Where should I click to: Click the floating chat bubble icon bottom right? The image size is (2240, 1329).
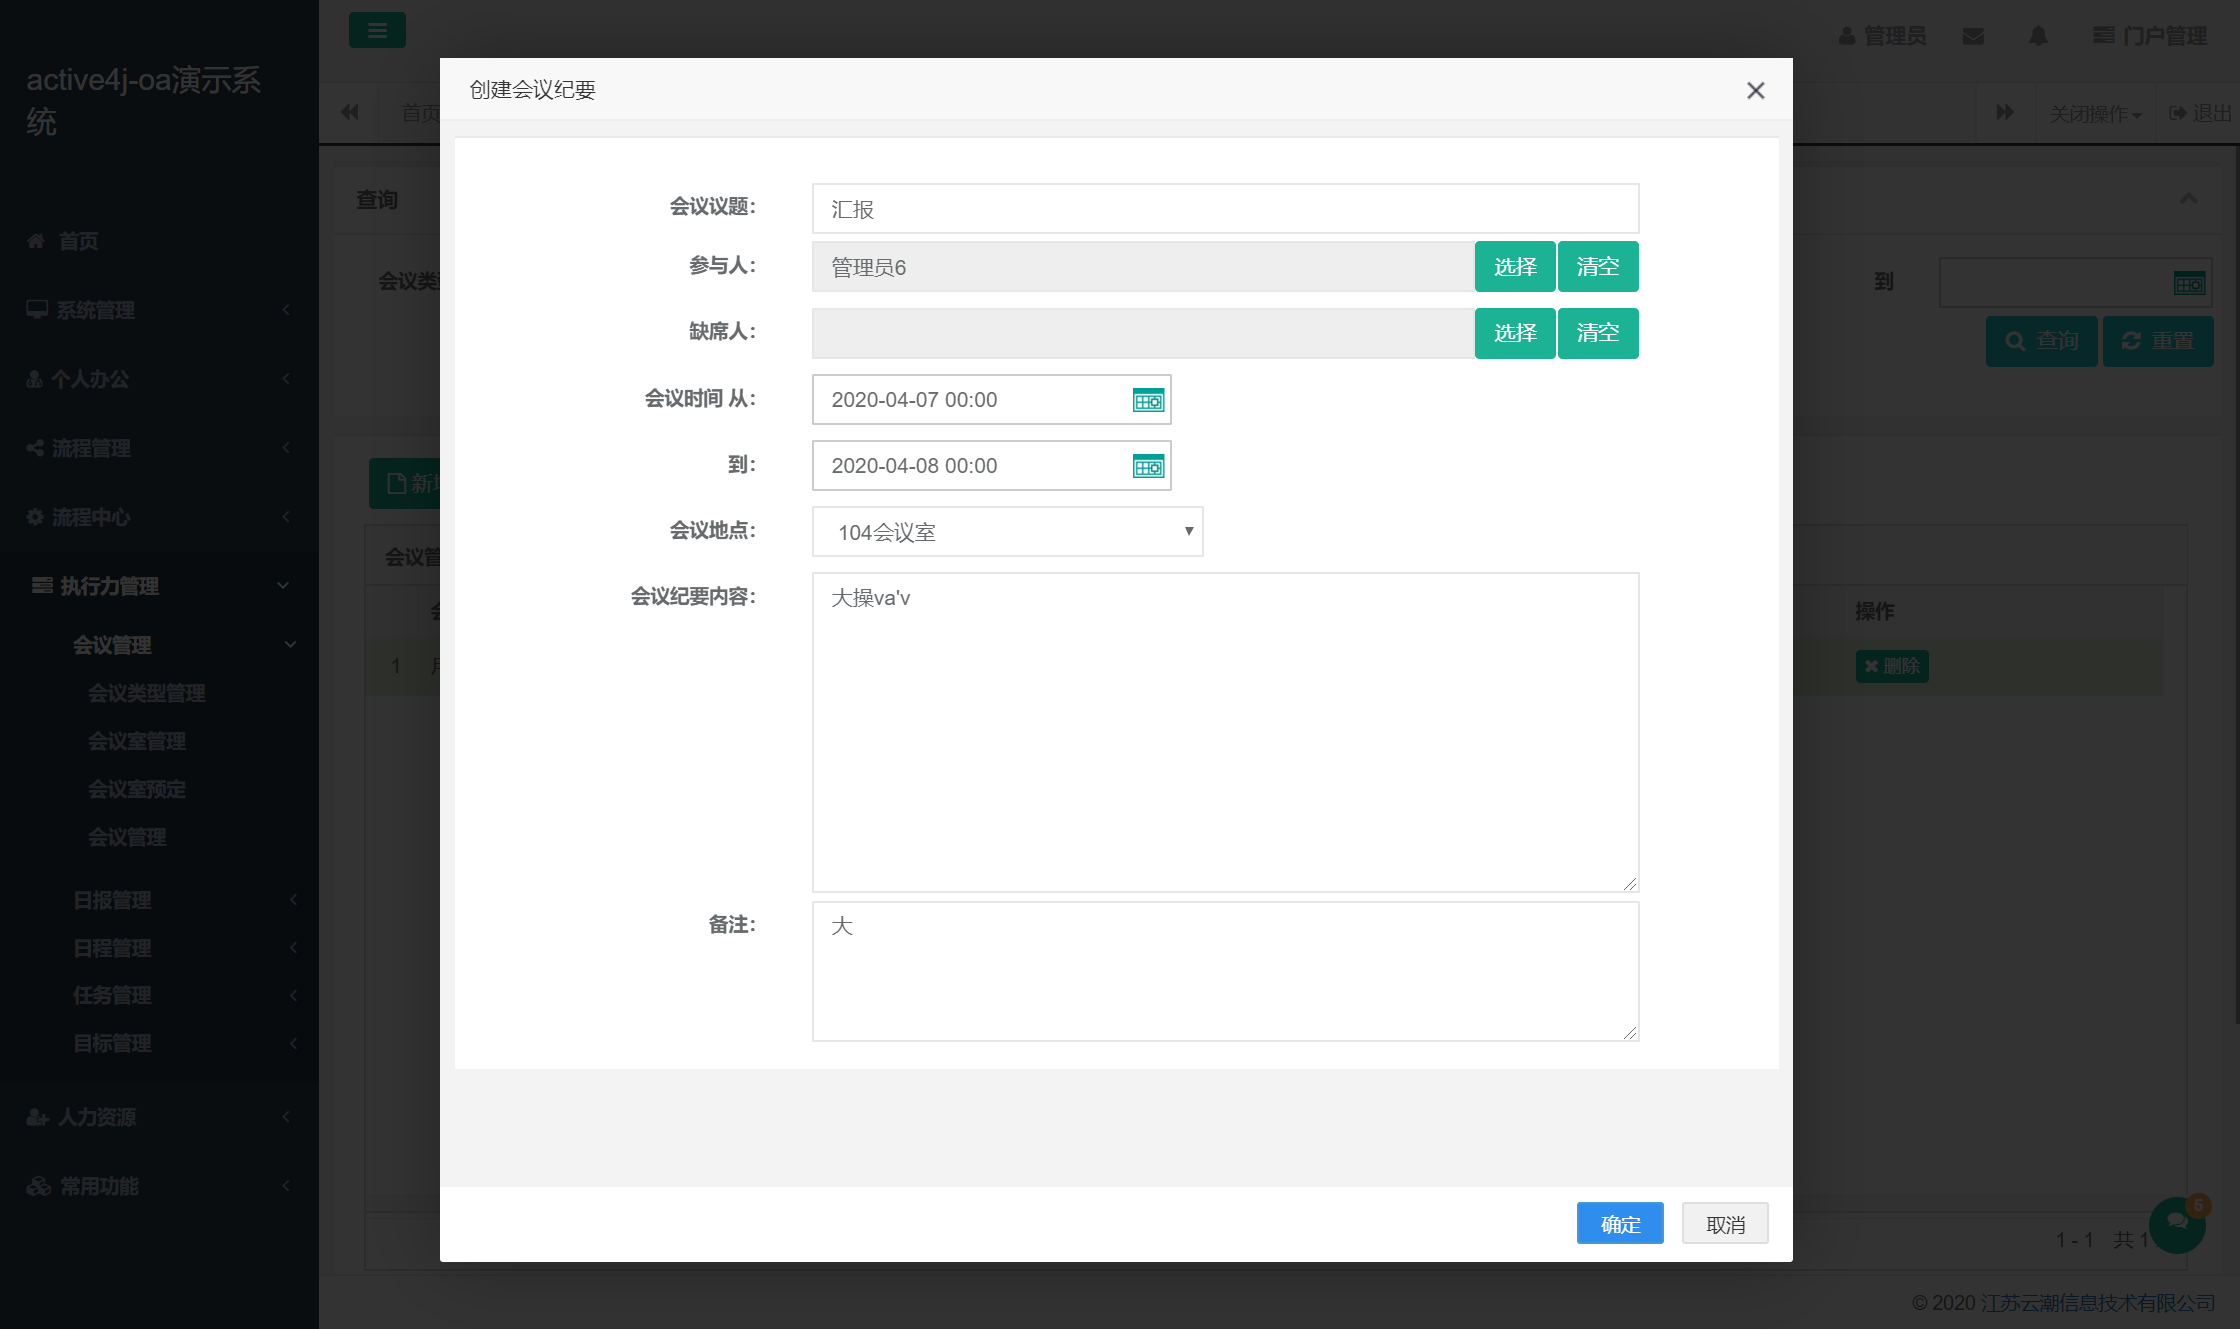2178,1224
